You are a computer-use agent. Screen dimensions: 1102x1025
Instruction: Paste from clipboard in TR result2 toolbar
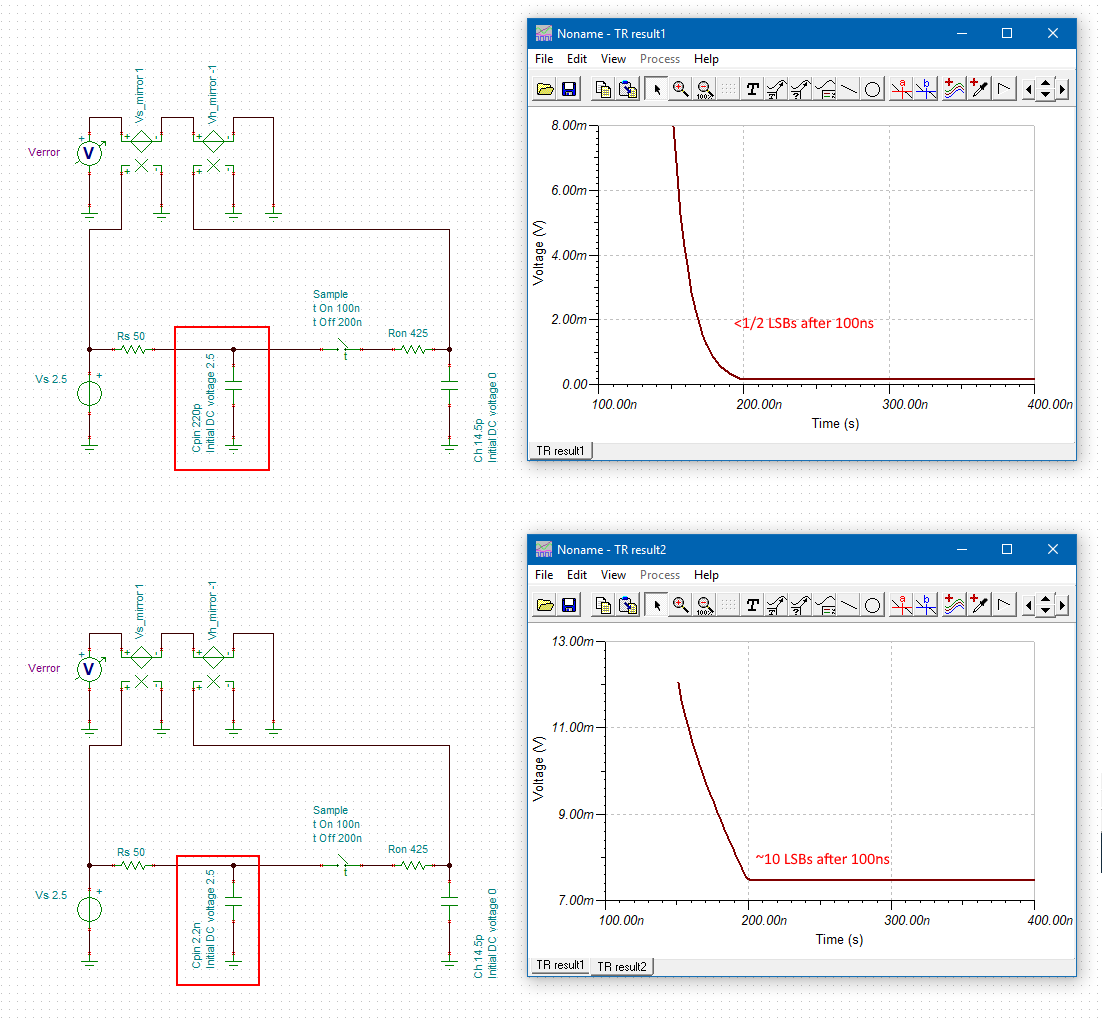[x=628, y=605]
